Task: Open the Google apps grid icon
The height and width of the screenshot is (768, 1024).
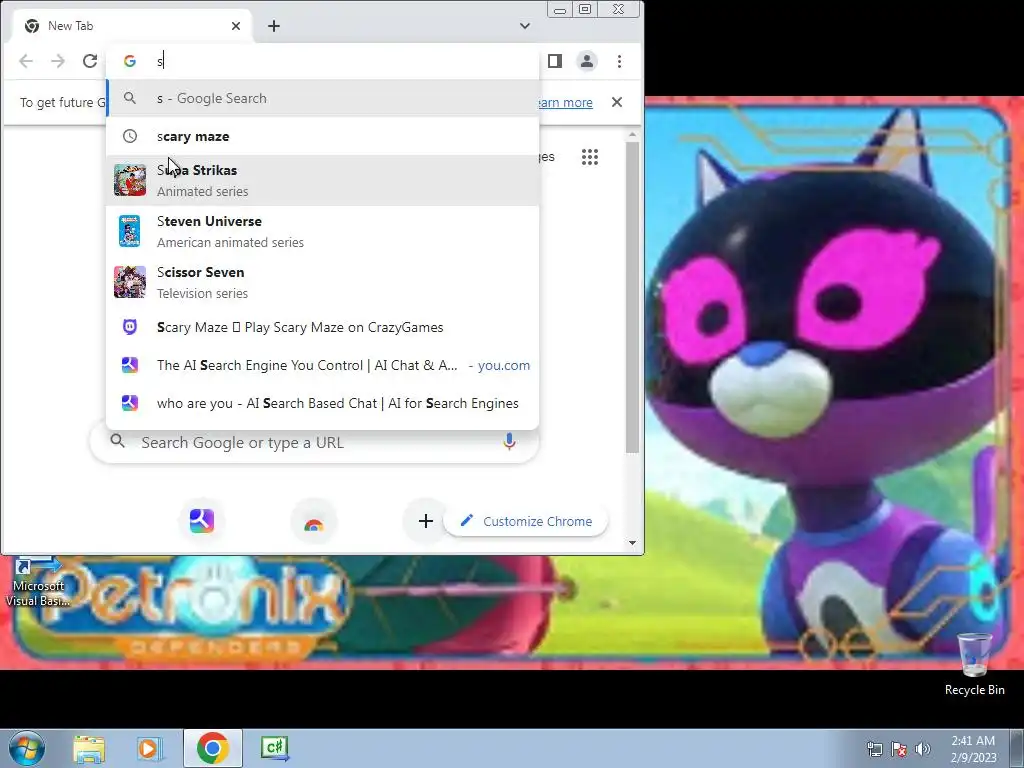Action: pyautogui.click(x=590, y=157)
